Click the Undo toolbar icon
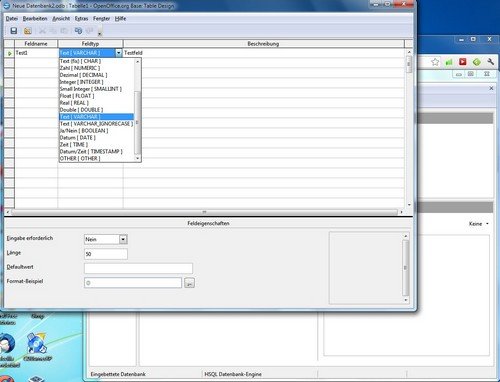 click(78, 31)
